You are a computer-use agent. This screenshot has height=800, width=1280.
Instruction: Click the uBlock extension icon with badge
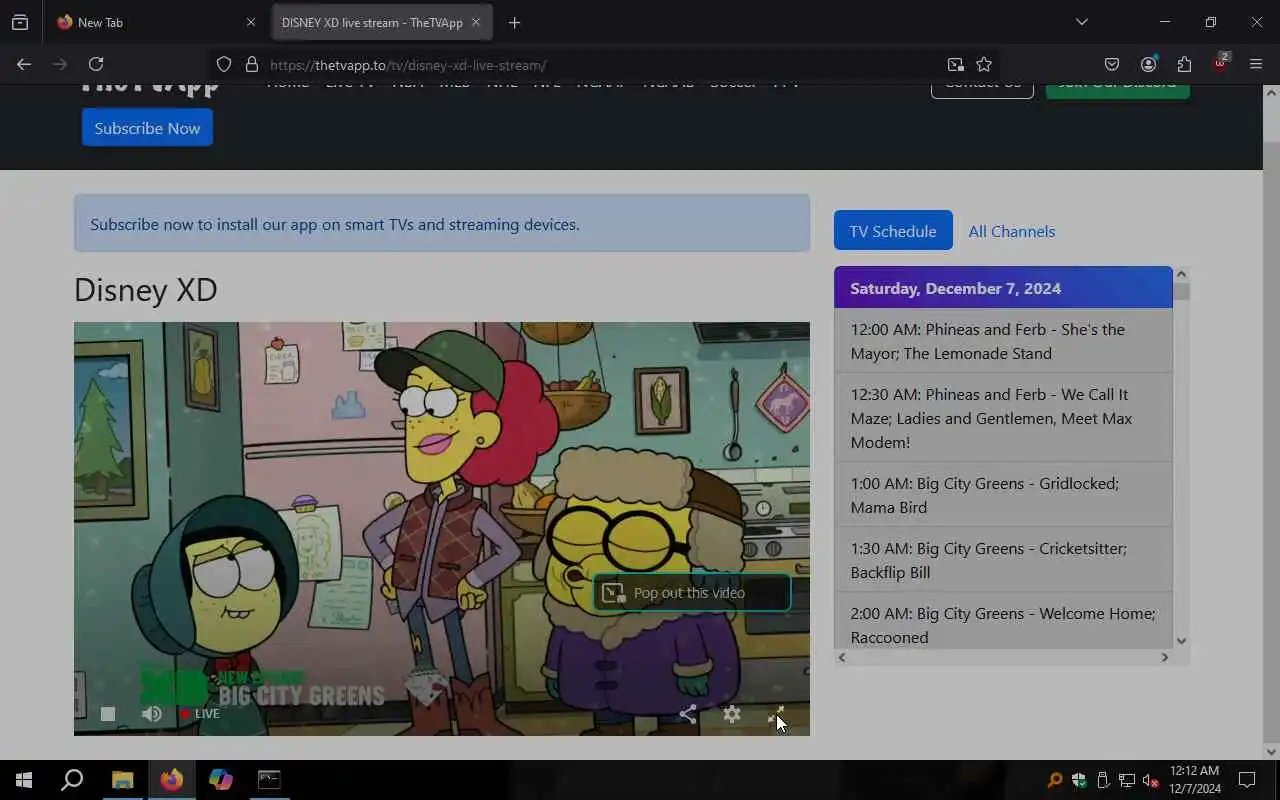point(1220,63)
